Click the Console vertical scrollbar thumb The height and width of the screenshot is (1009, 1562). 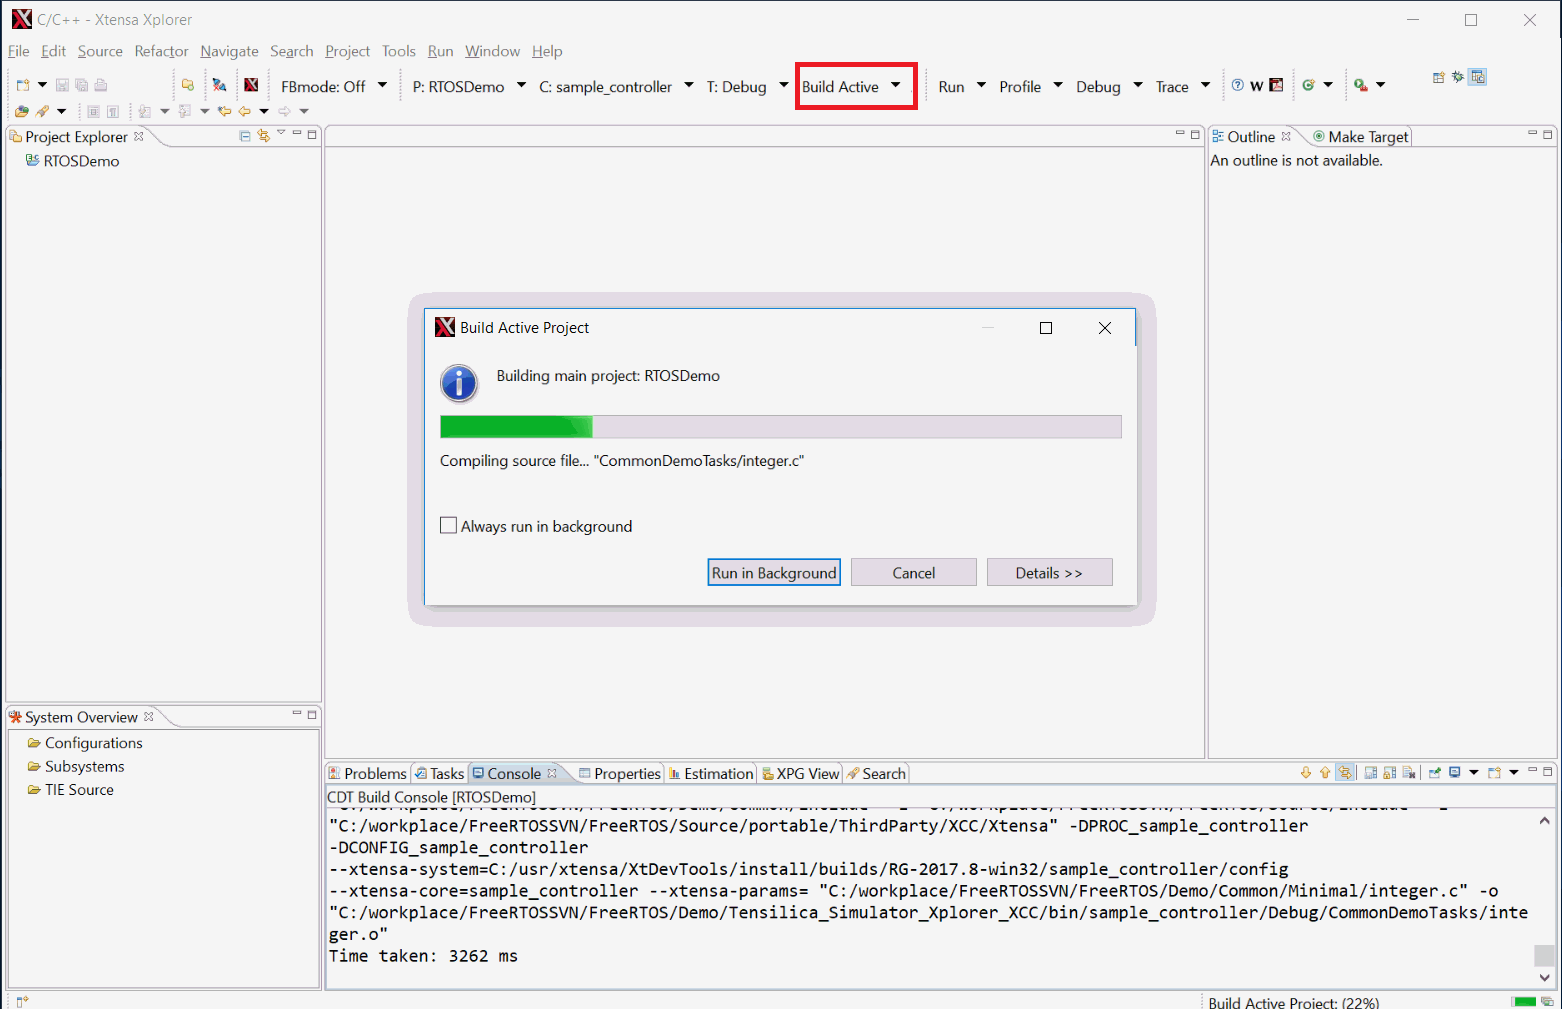pyautogui.click(x=1544, y=955)
